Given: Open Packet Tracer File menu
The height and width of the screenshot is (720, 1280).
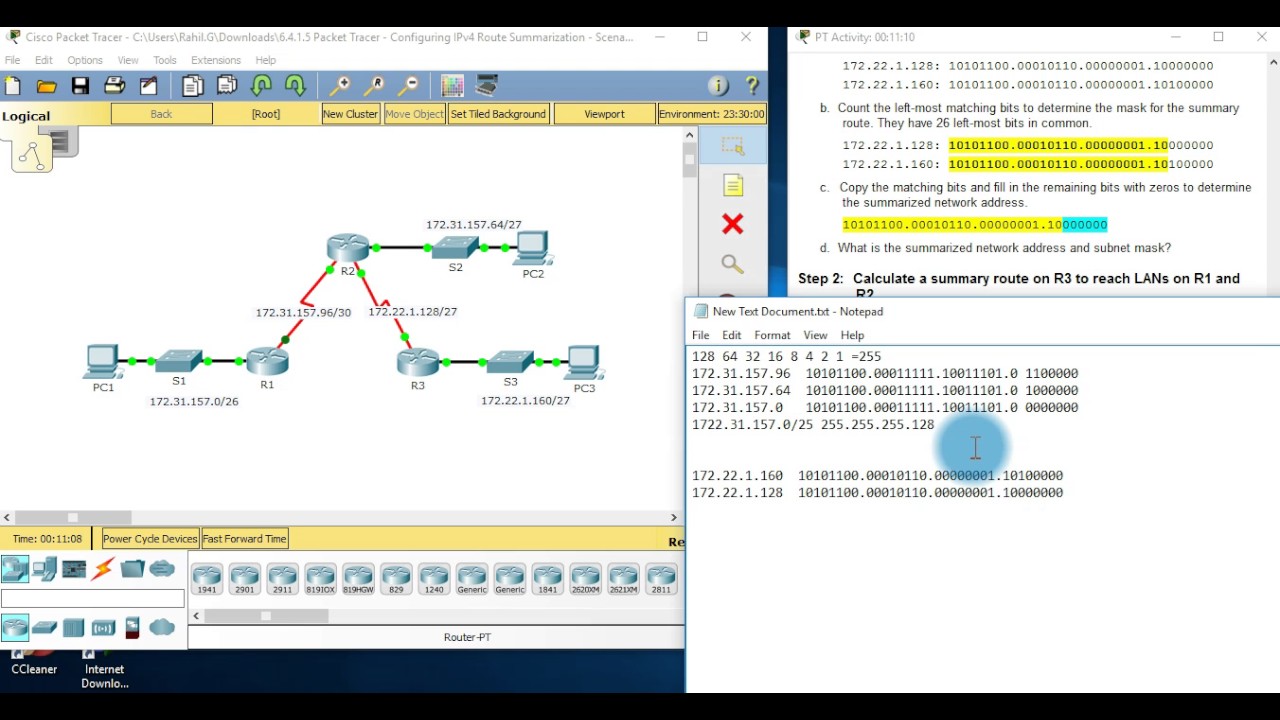Looking at the screenshot, I should (12, 60).
